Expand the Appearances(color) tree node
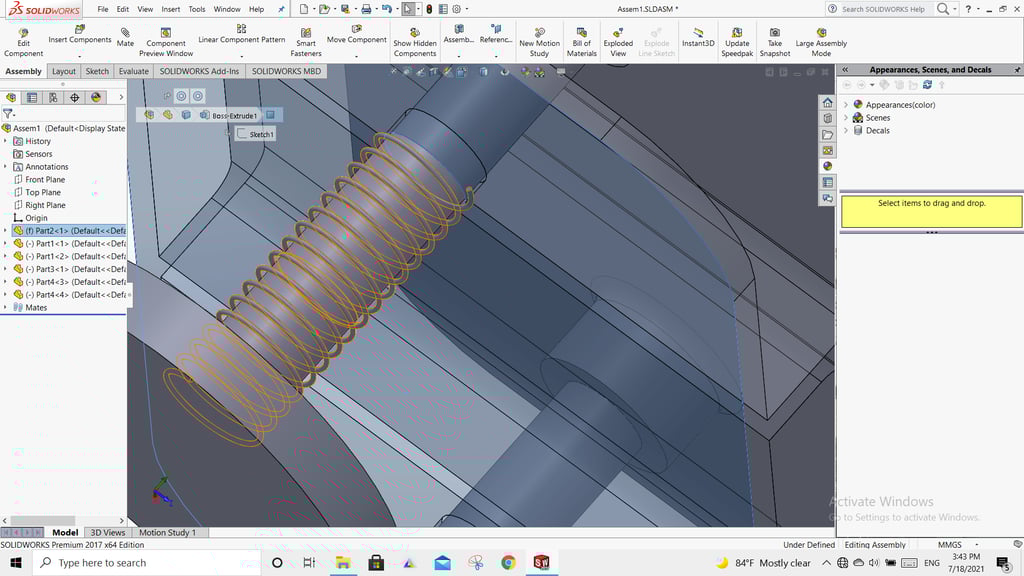 [x=846, y=105]
